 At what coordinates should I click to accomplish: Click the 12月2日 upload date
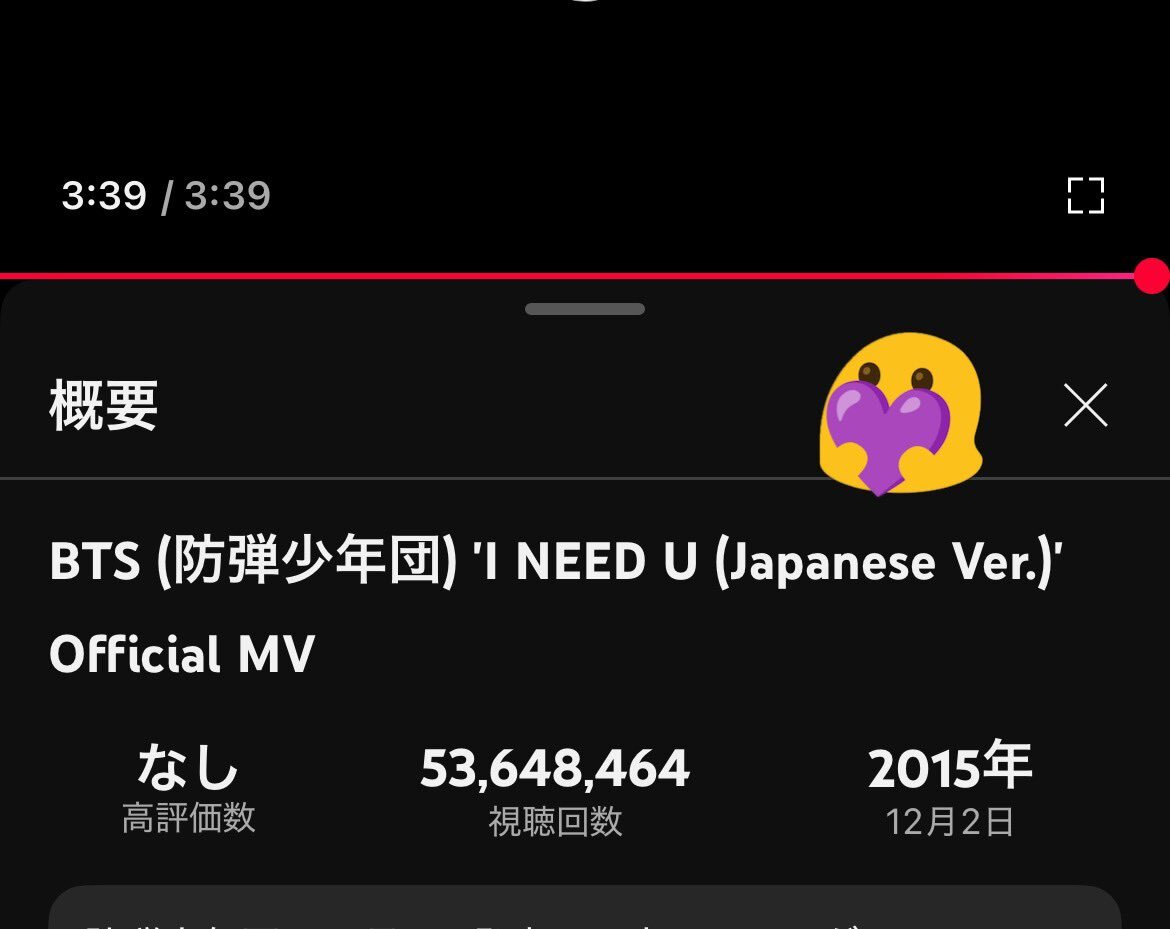pyautogui.click(x=949, y=822)
